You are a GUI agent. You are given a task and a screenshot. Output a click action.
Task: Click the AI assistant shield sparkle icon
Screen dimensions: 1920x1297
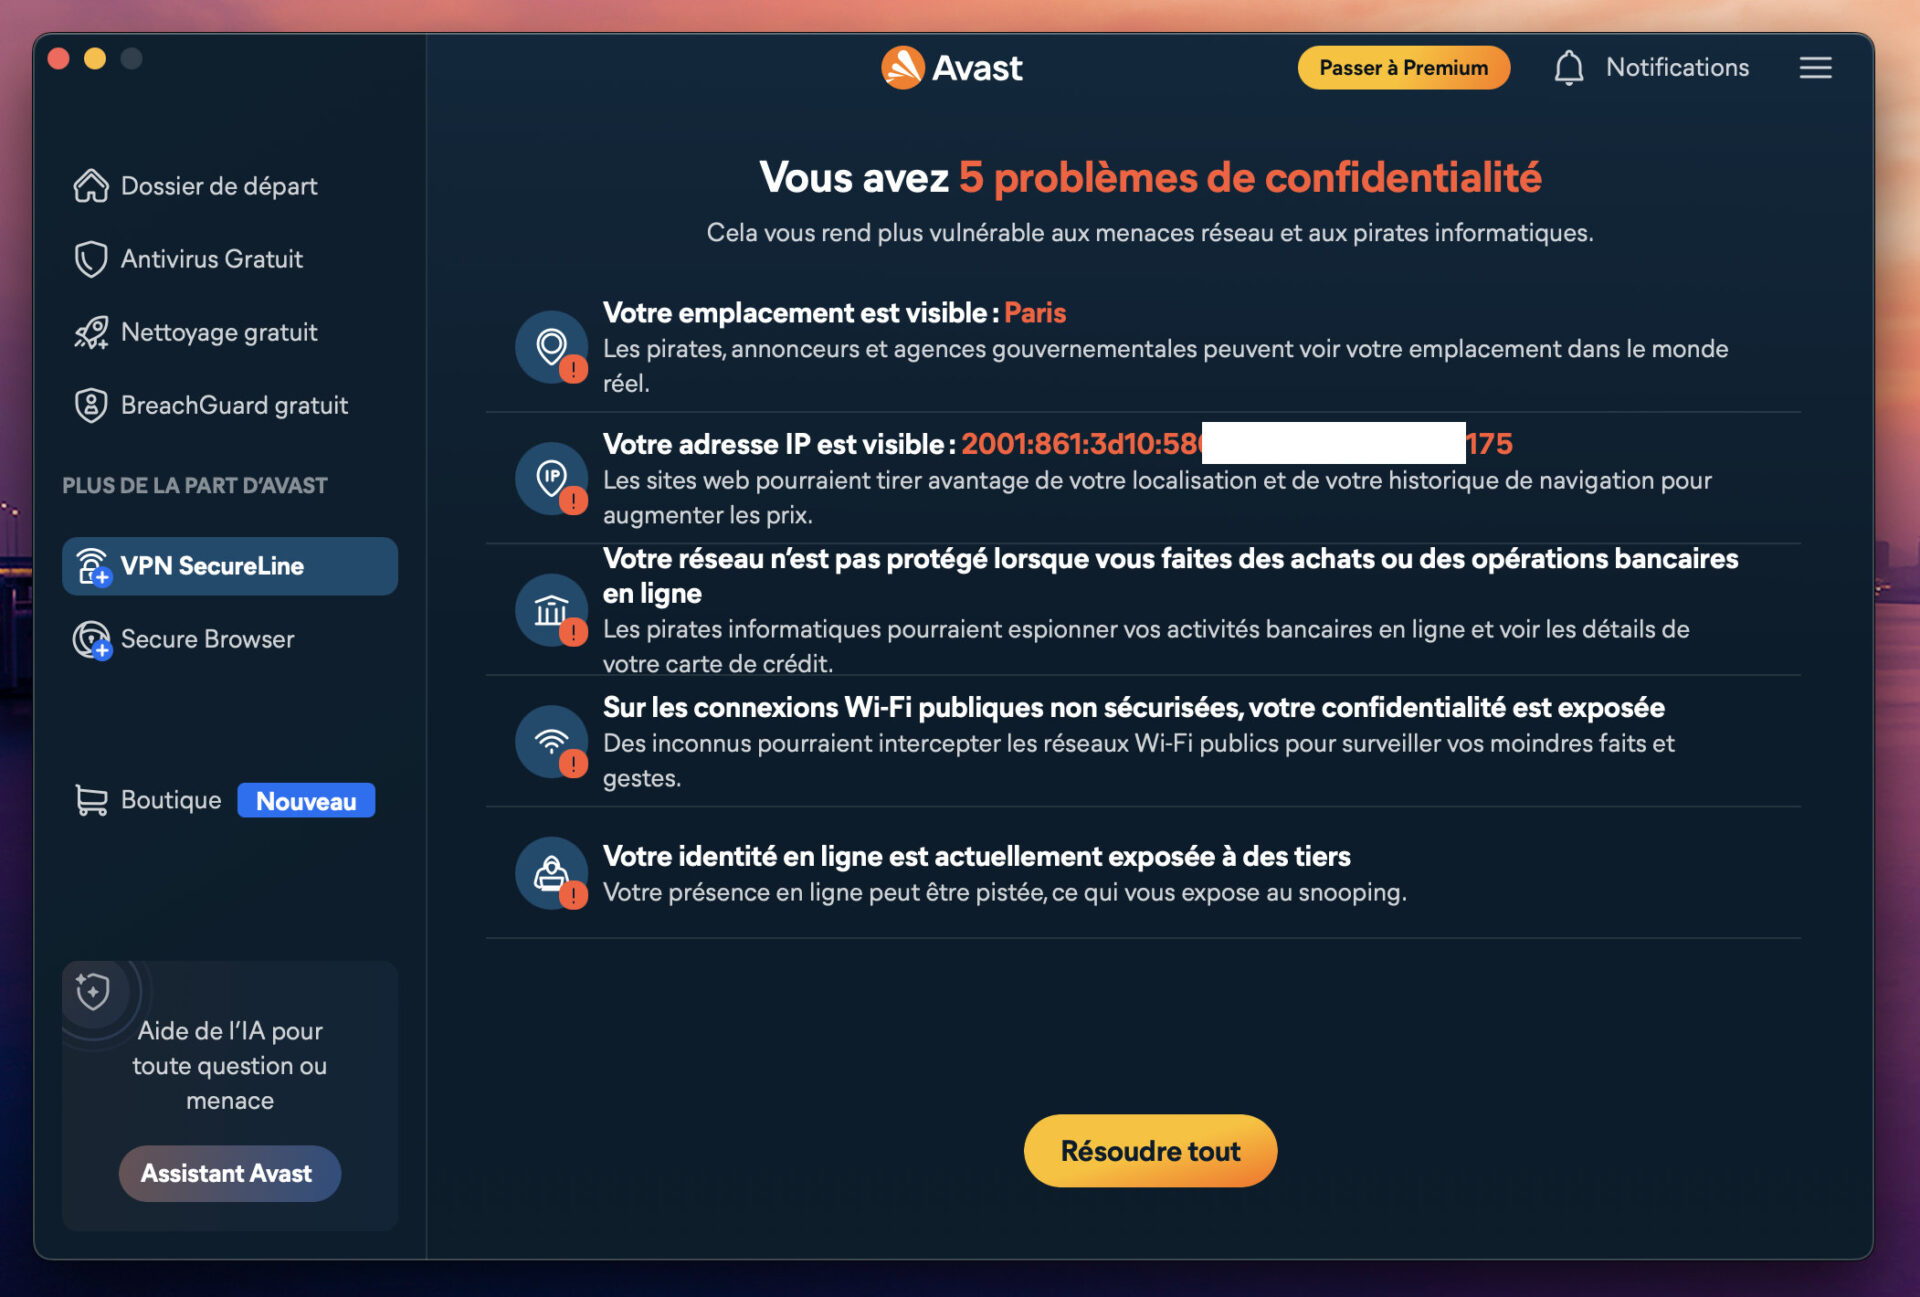click(x=93, y=992)
